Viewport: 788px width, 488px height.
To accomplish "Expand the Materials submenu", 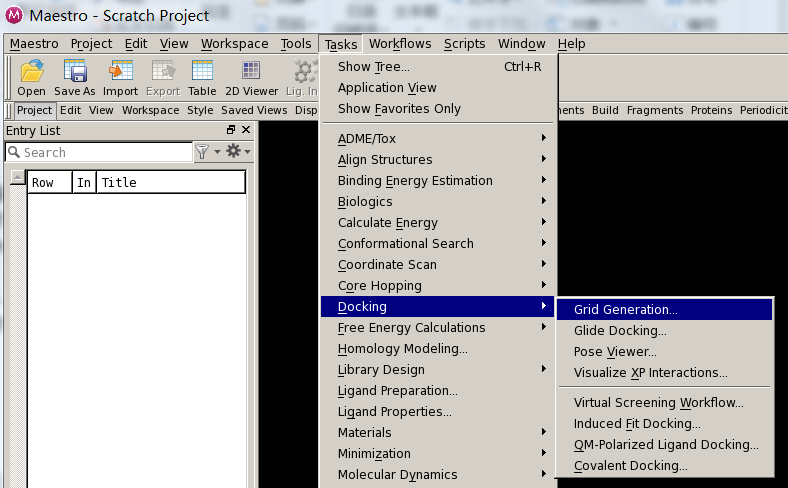I will coord(438,432).
